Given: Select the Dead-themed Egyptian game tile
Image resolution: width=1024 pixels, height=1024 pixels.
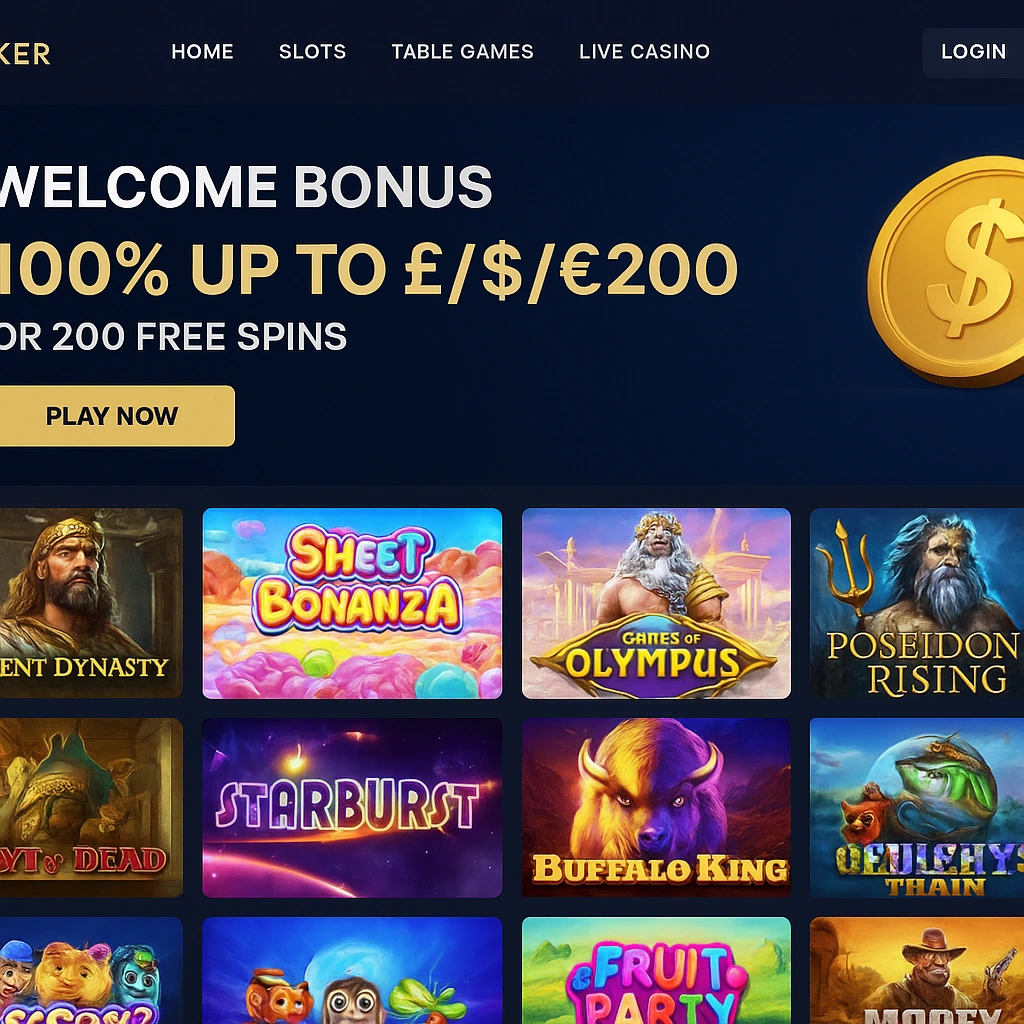Looking at the screenshot, I should point(91,808).
